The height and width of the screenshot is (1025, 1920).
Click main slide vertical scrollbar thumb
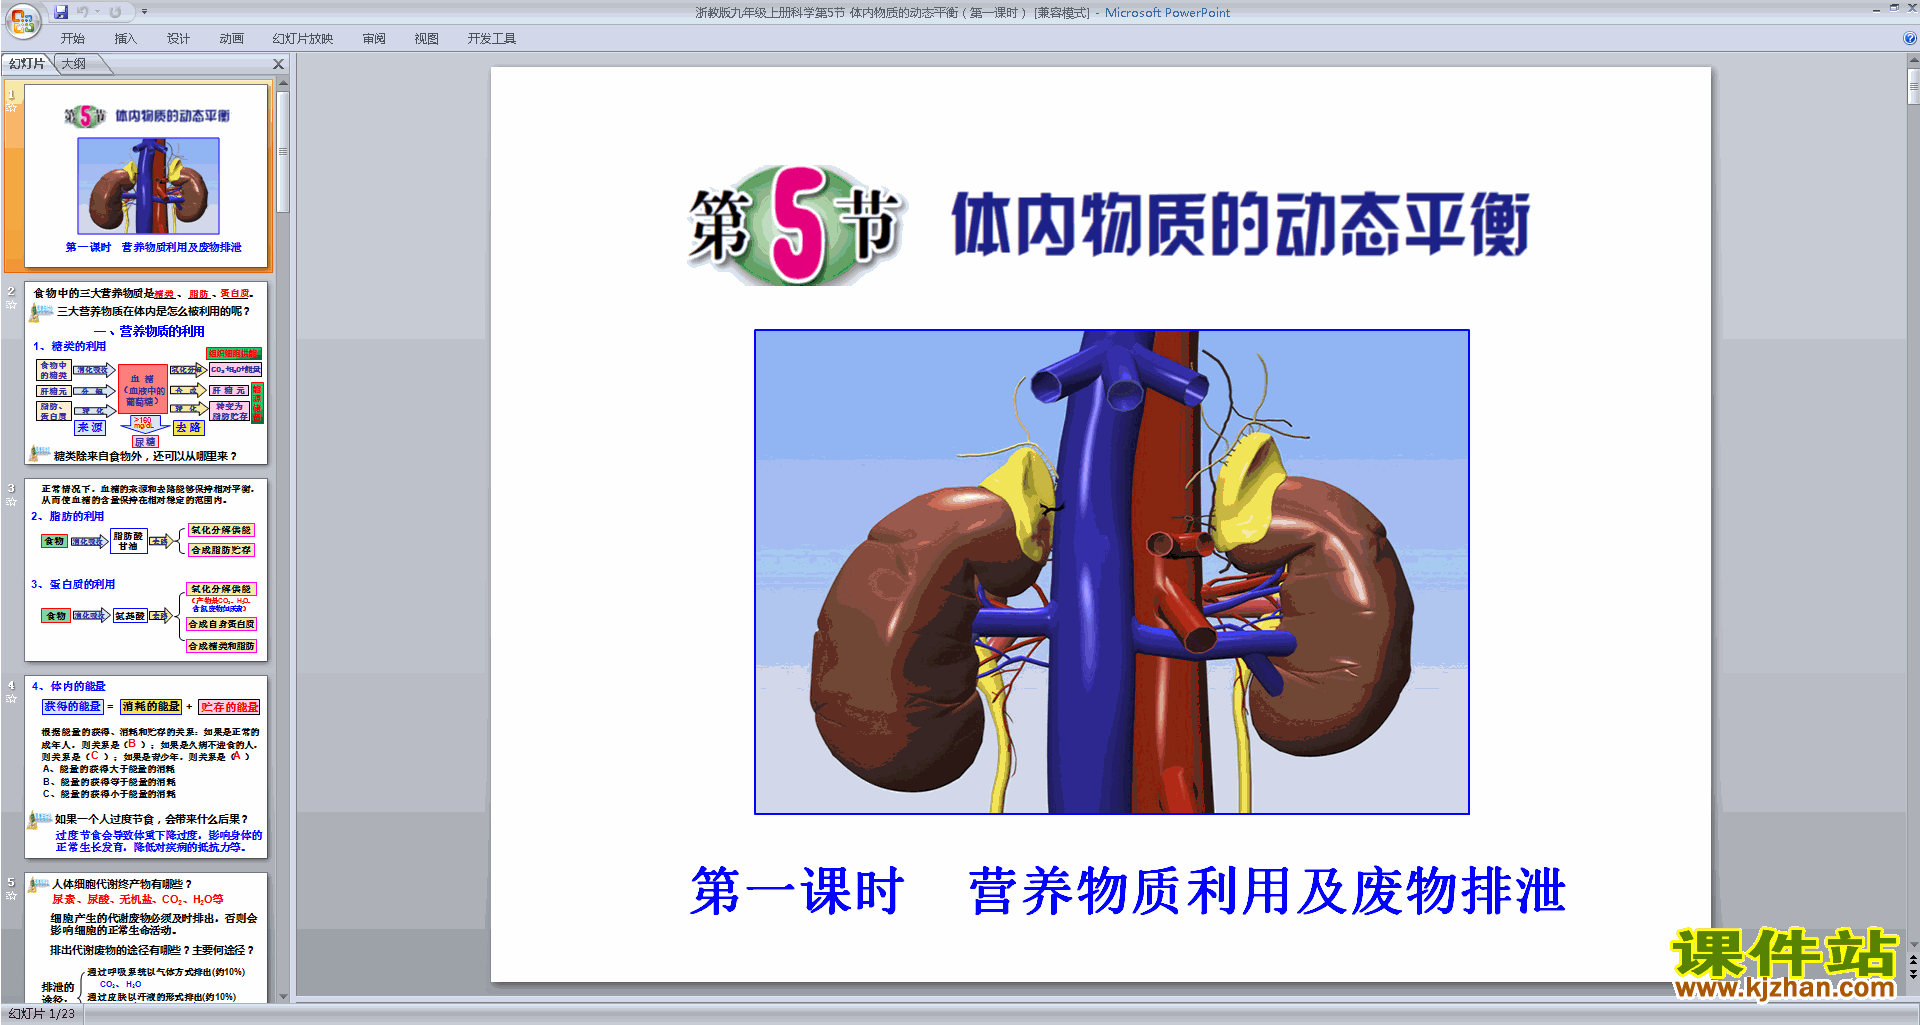1913,86
